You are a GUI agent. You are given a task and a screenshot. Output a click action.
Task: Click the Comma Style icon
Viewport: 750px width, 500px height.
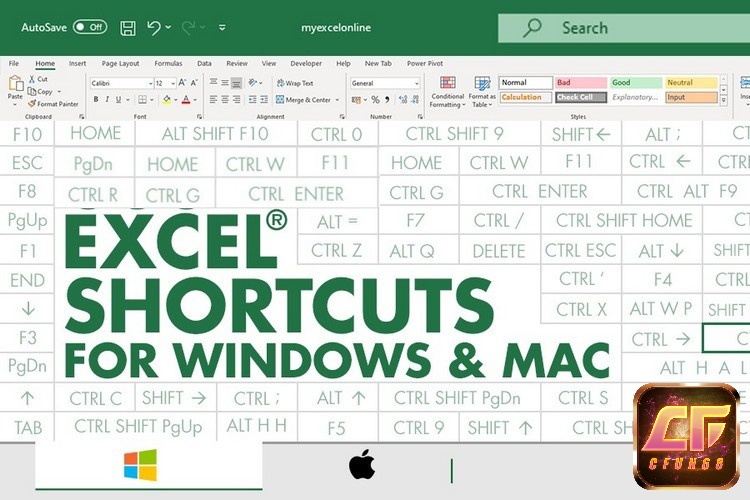pyautogui.click(x=387, y=100)
